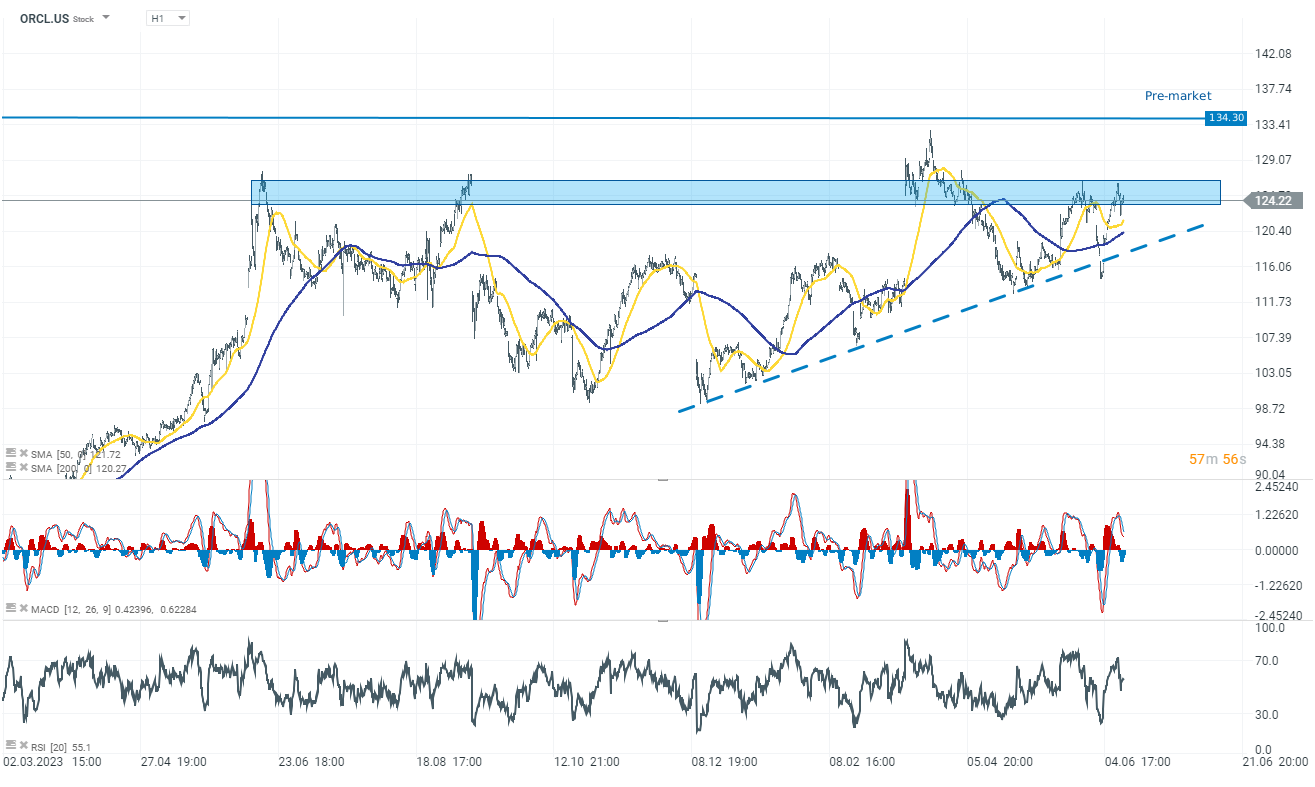
Task: Open settings icon for SMA 200 indicator
Action: tap(11, 467)
